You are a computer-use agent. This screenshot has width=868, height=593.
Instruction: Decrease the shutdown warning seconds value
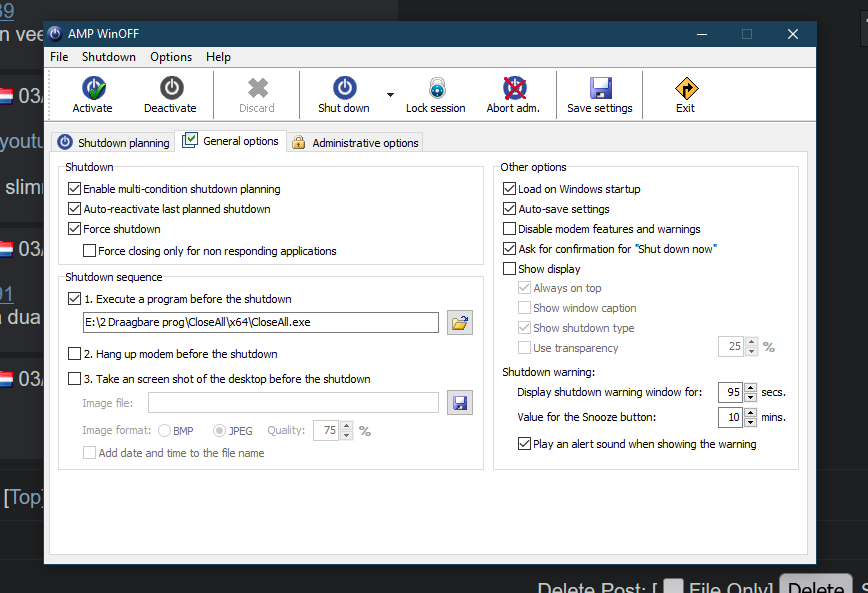tap(751, 397)
